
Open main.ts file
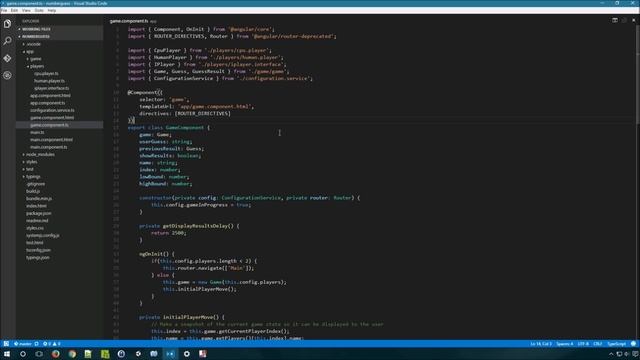pos(37,132)
